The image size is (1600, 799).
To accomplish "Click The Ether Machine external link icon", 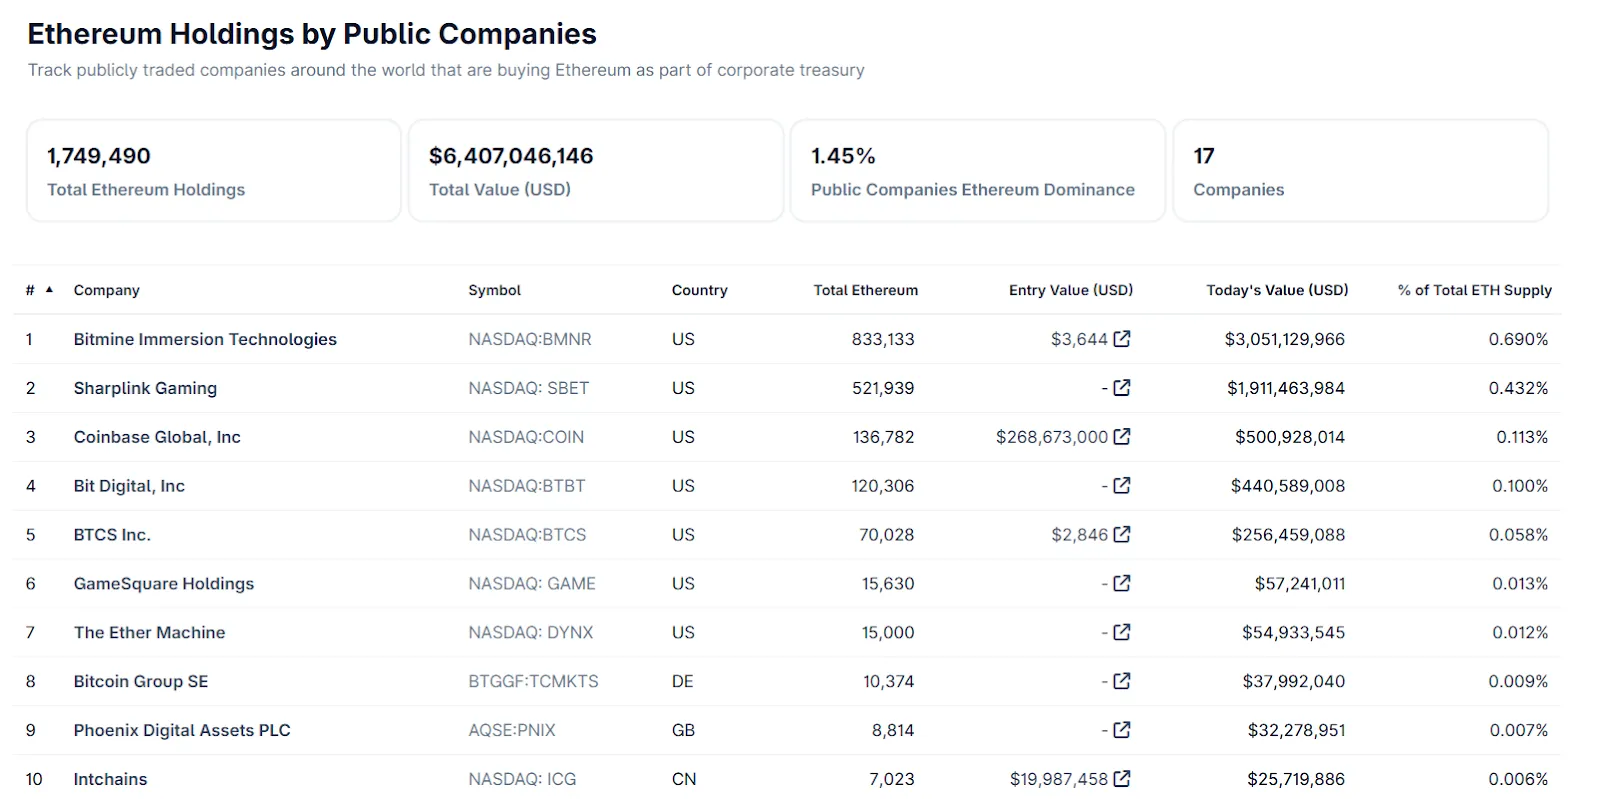I will 1122,633.
